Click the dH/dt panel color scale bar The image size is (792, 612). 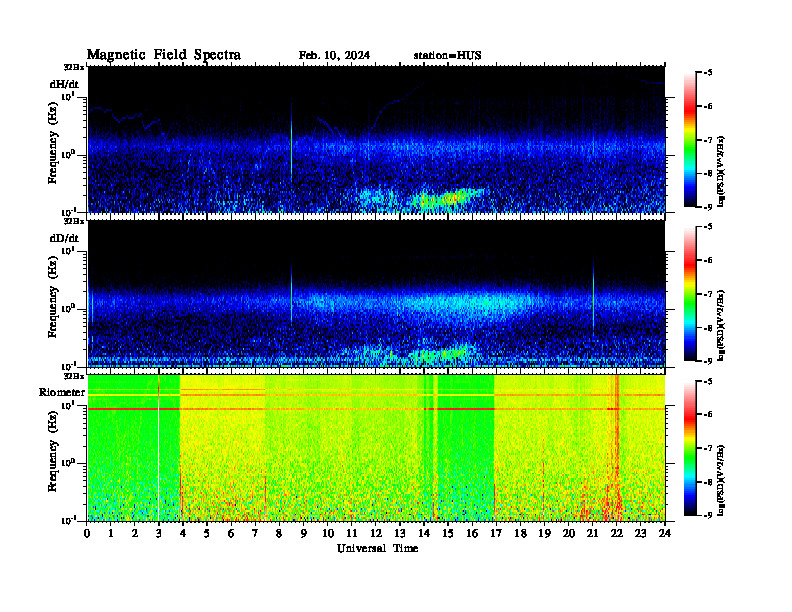coord(690,140)
